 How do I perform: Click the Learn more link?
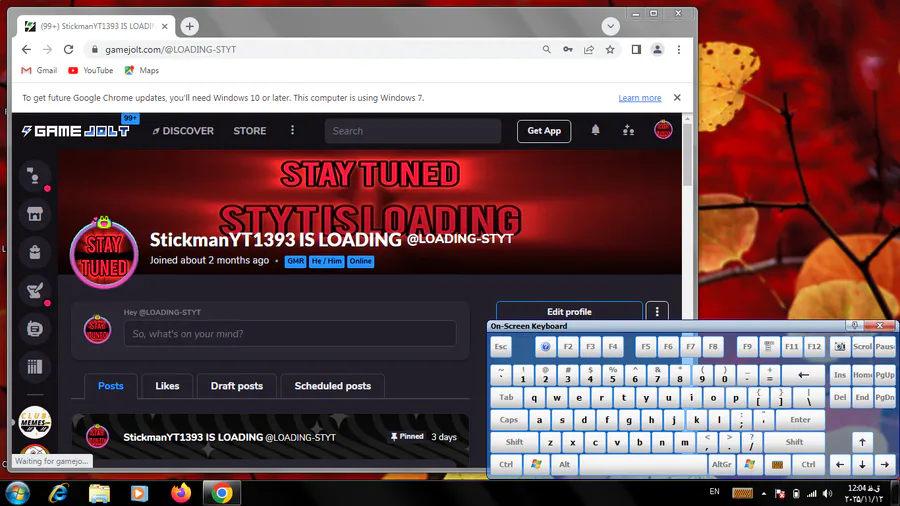coord(639,98)
